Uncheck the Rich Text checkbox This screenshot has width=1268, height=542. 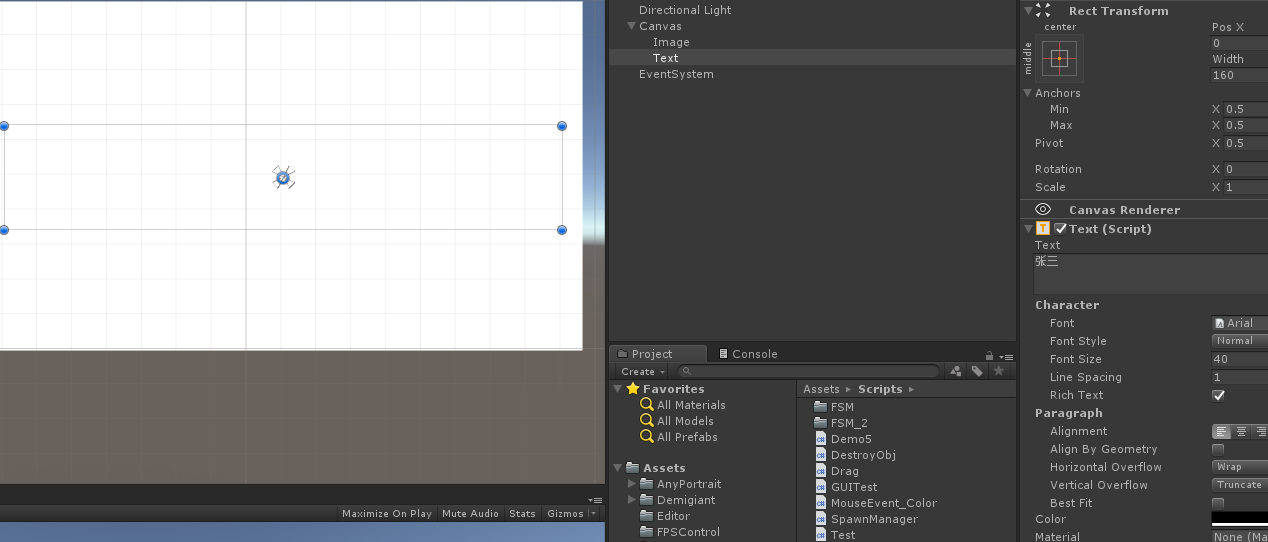click(1218, 395)
